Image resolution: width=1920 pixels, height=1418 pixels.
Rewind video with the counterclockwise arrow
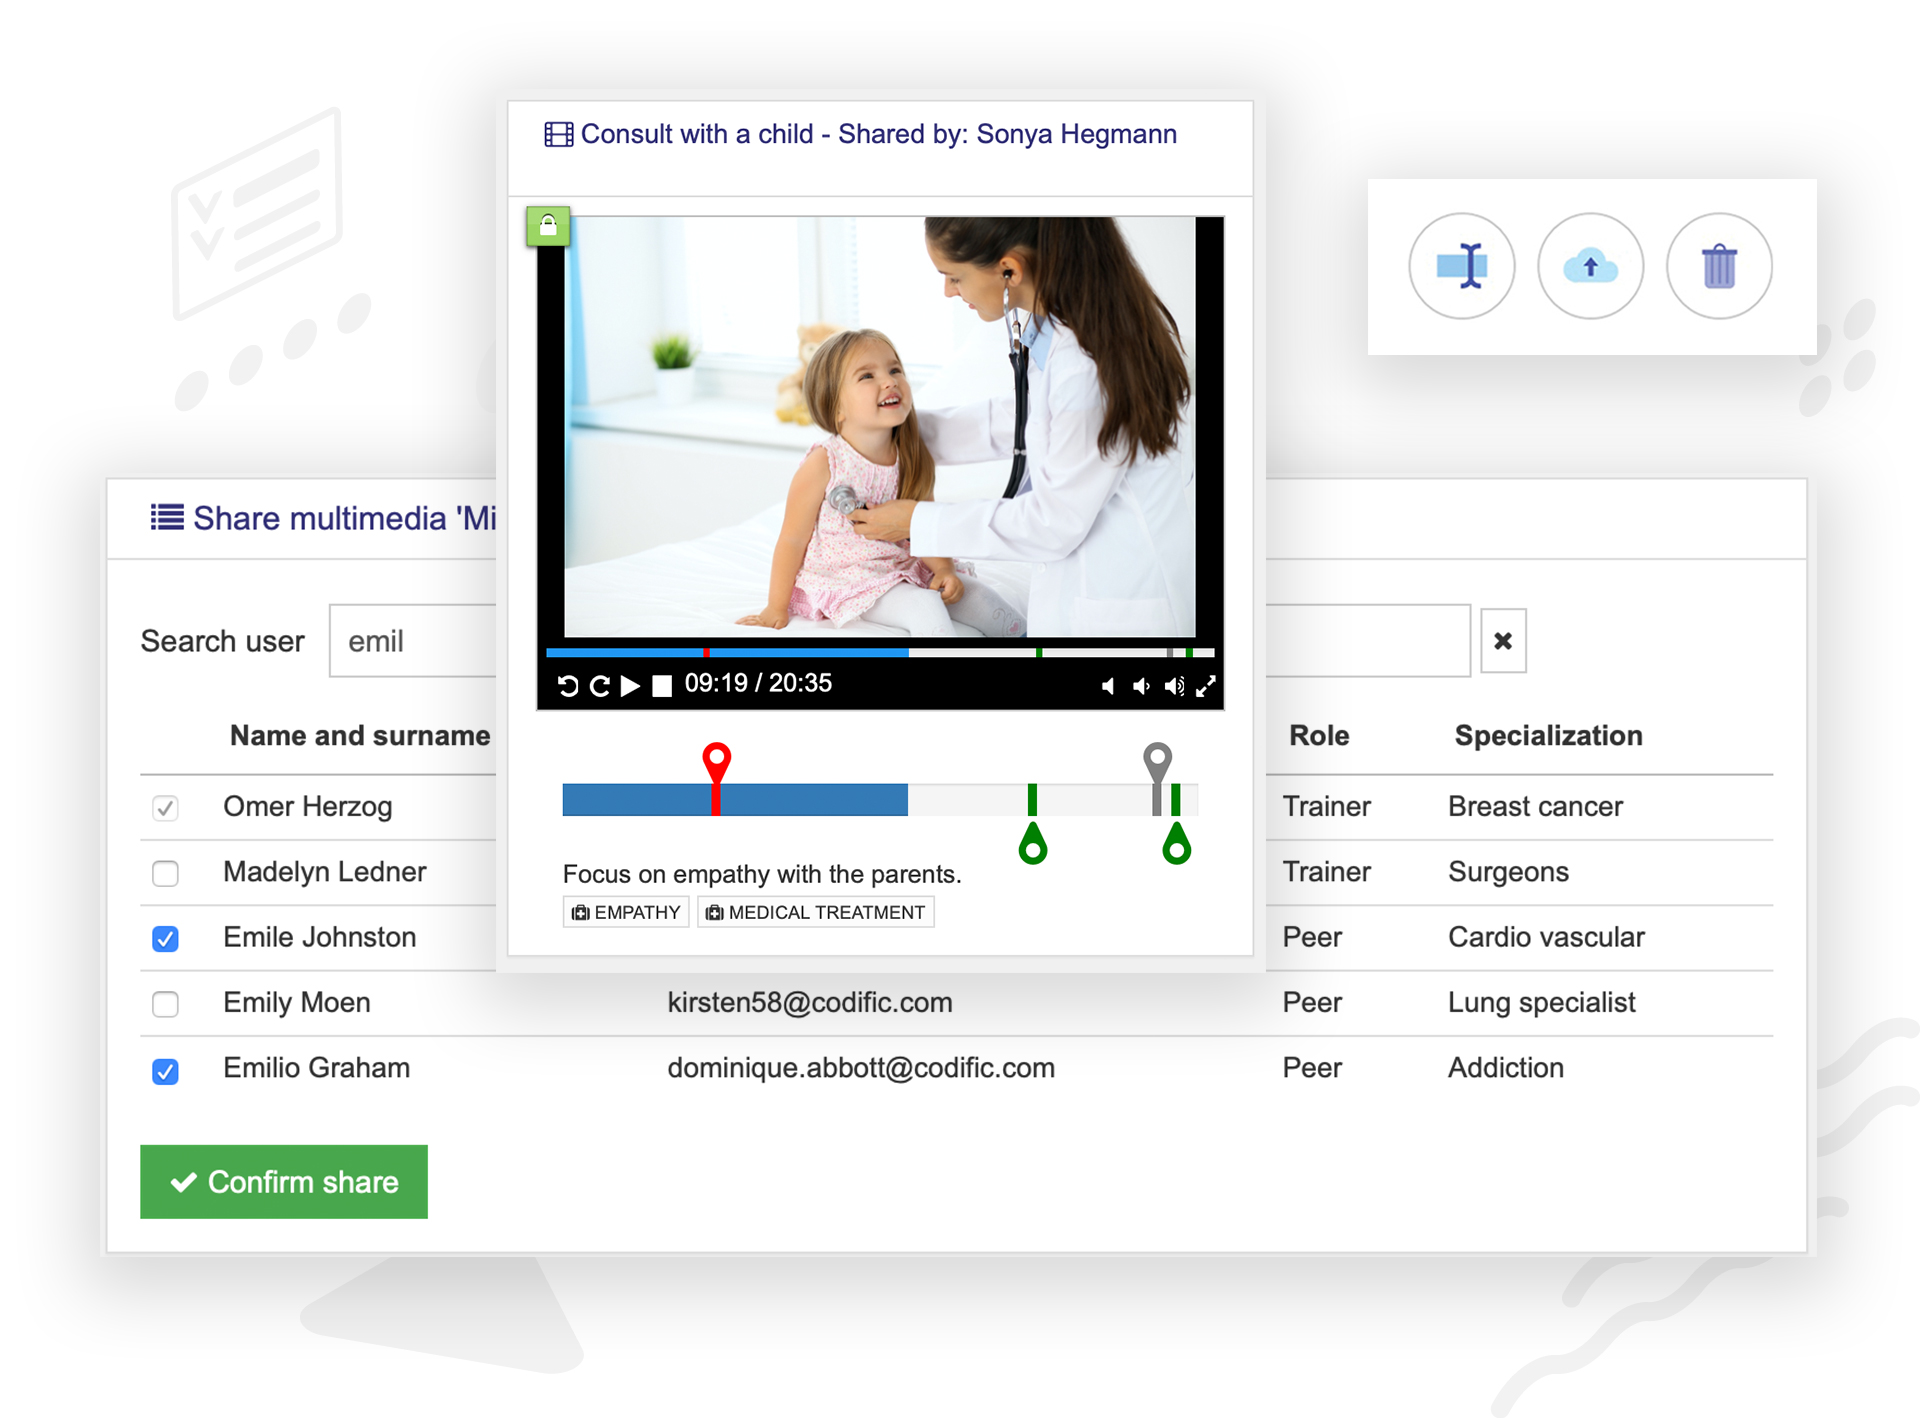568,686
